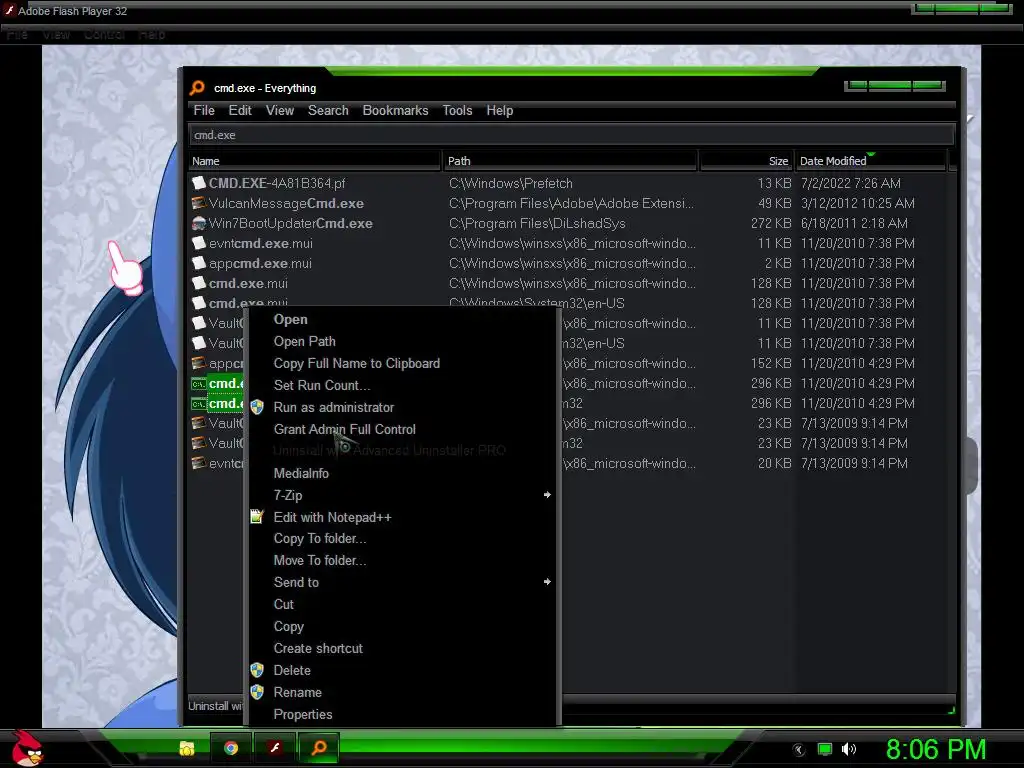This screenshot has width=1024, height=768.
Task: Click date 7/2/2022 7:26 AM
Action: click(850, 184)
